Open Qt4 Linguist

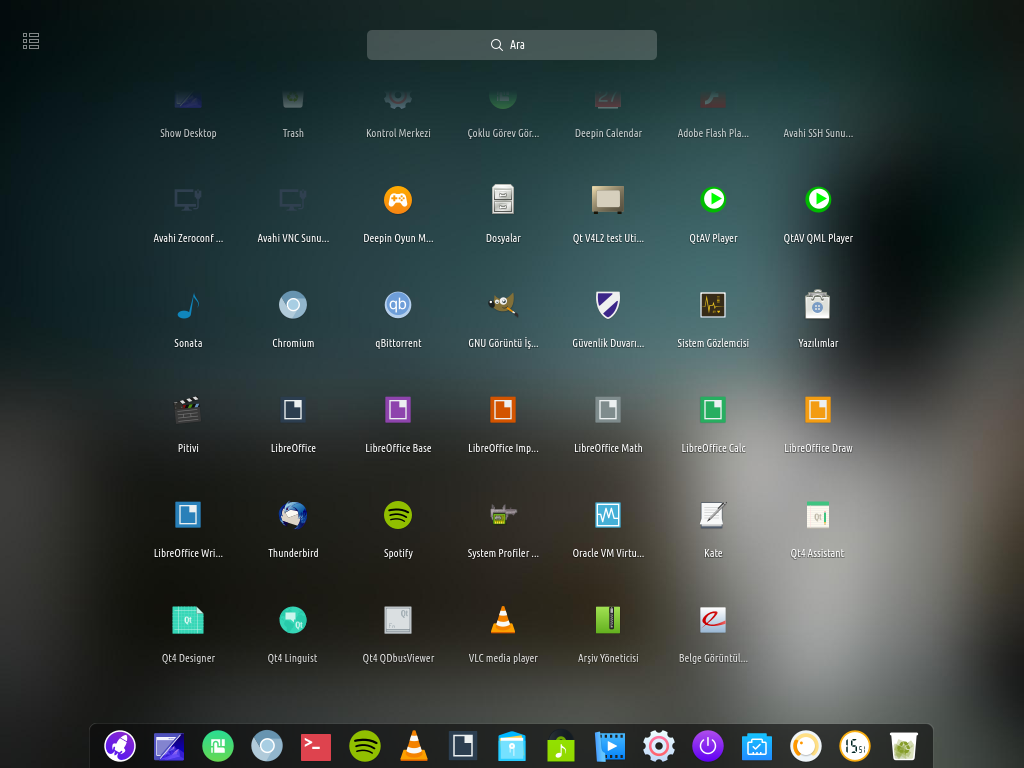pyautogui.click(x=293, y=620)
